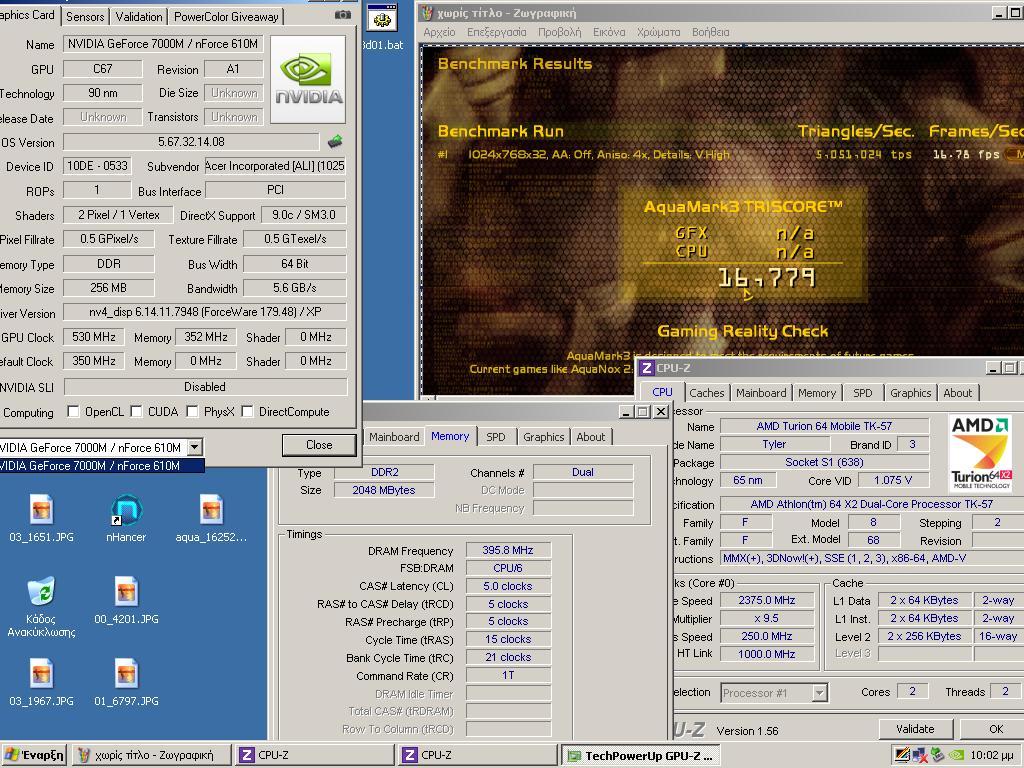This screenshot has width=1024, height=768.
Task: Select the About tab in front CPU-Z
Action: click(957, 393)
